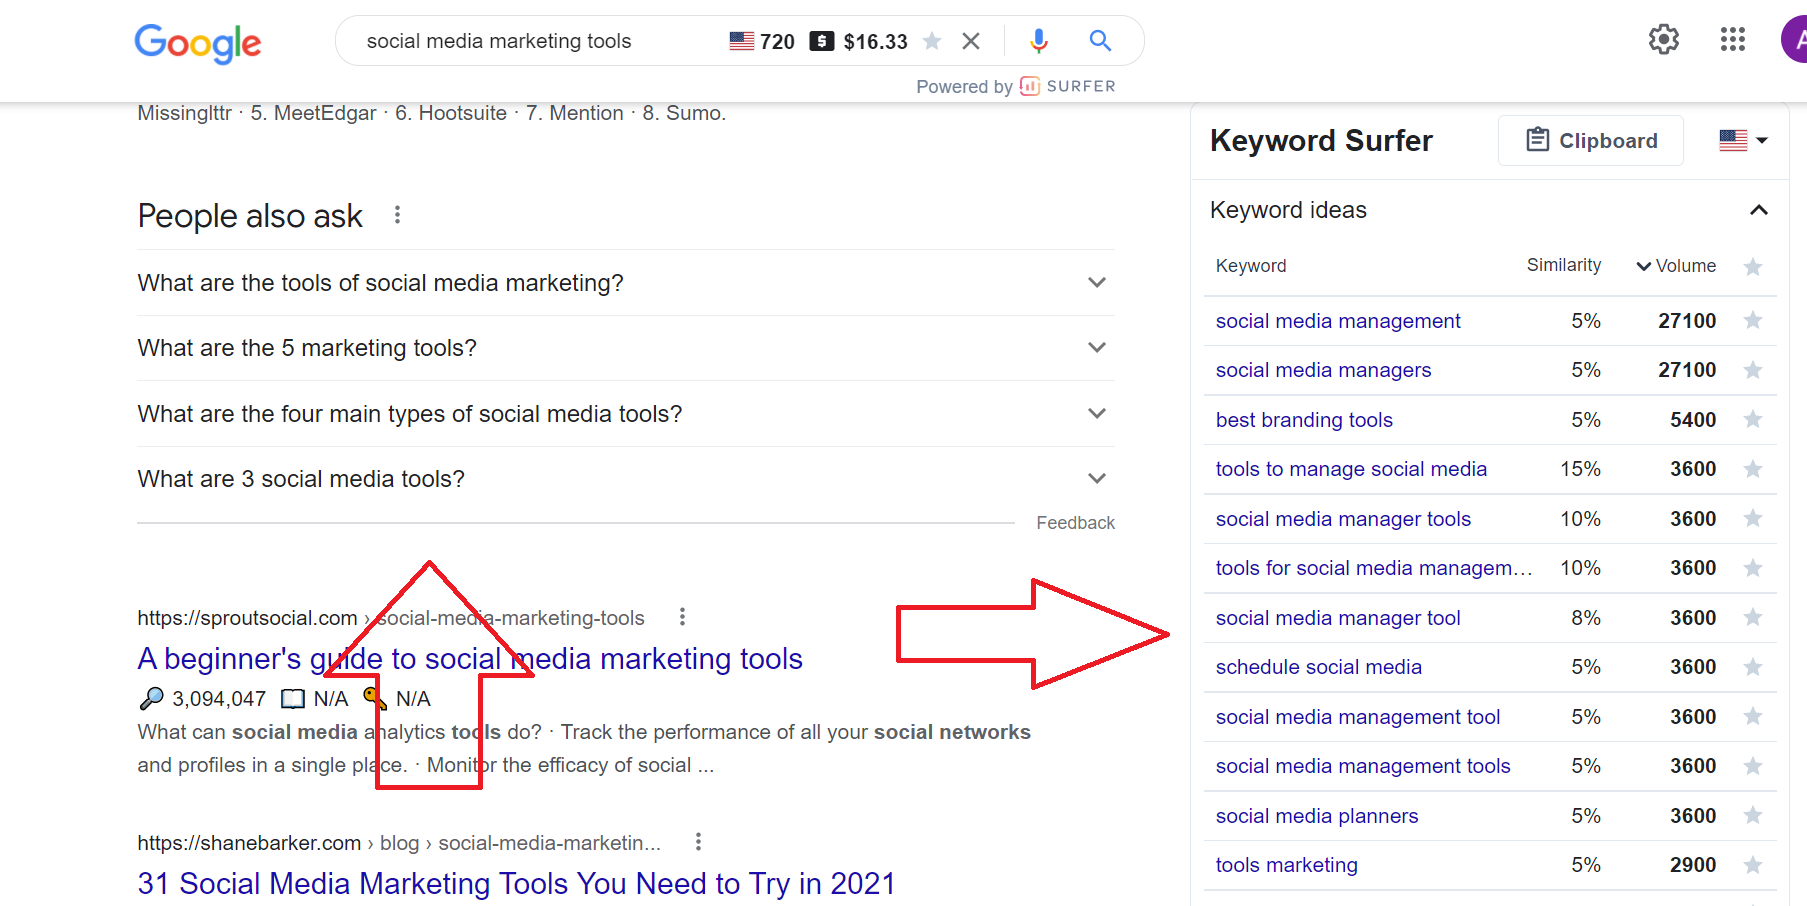Open keyword 'tools for social media managem…'

(1374, 568)
